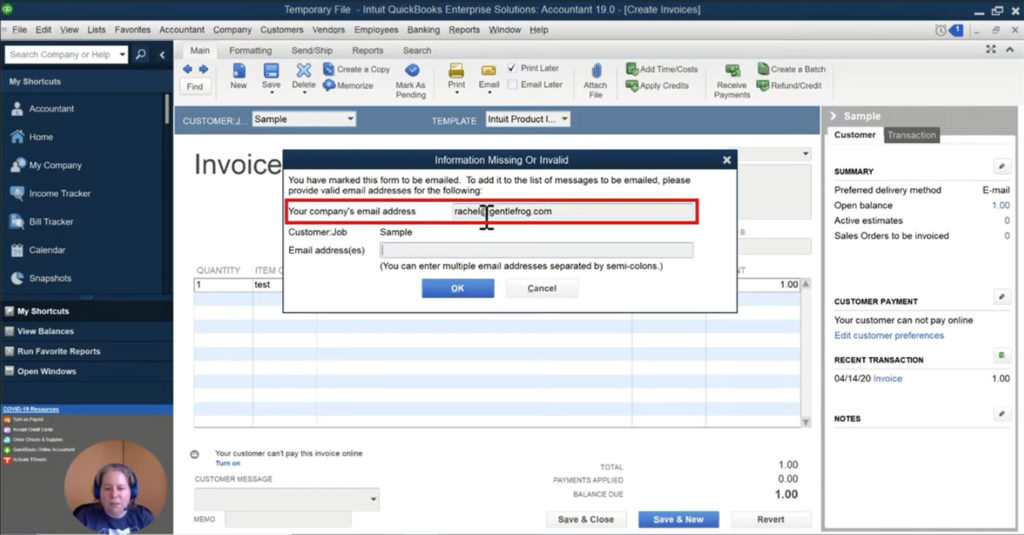Click the customer Email address(es) input field
This screenshot has height=535, width=1024.
(x=536, y=250)
